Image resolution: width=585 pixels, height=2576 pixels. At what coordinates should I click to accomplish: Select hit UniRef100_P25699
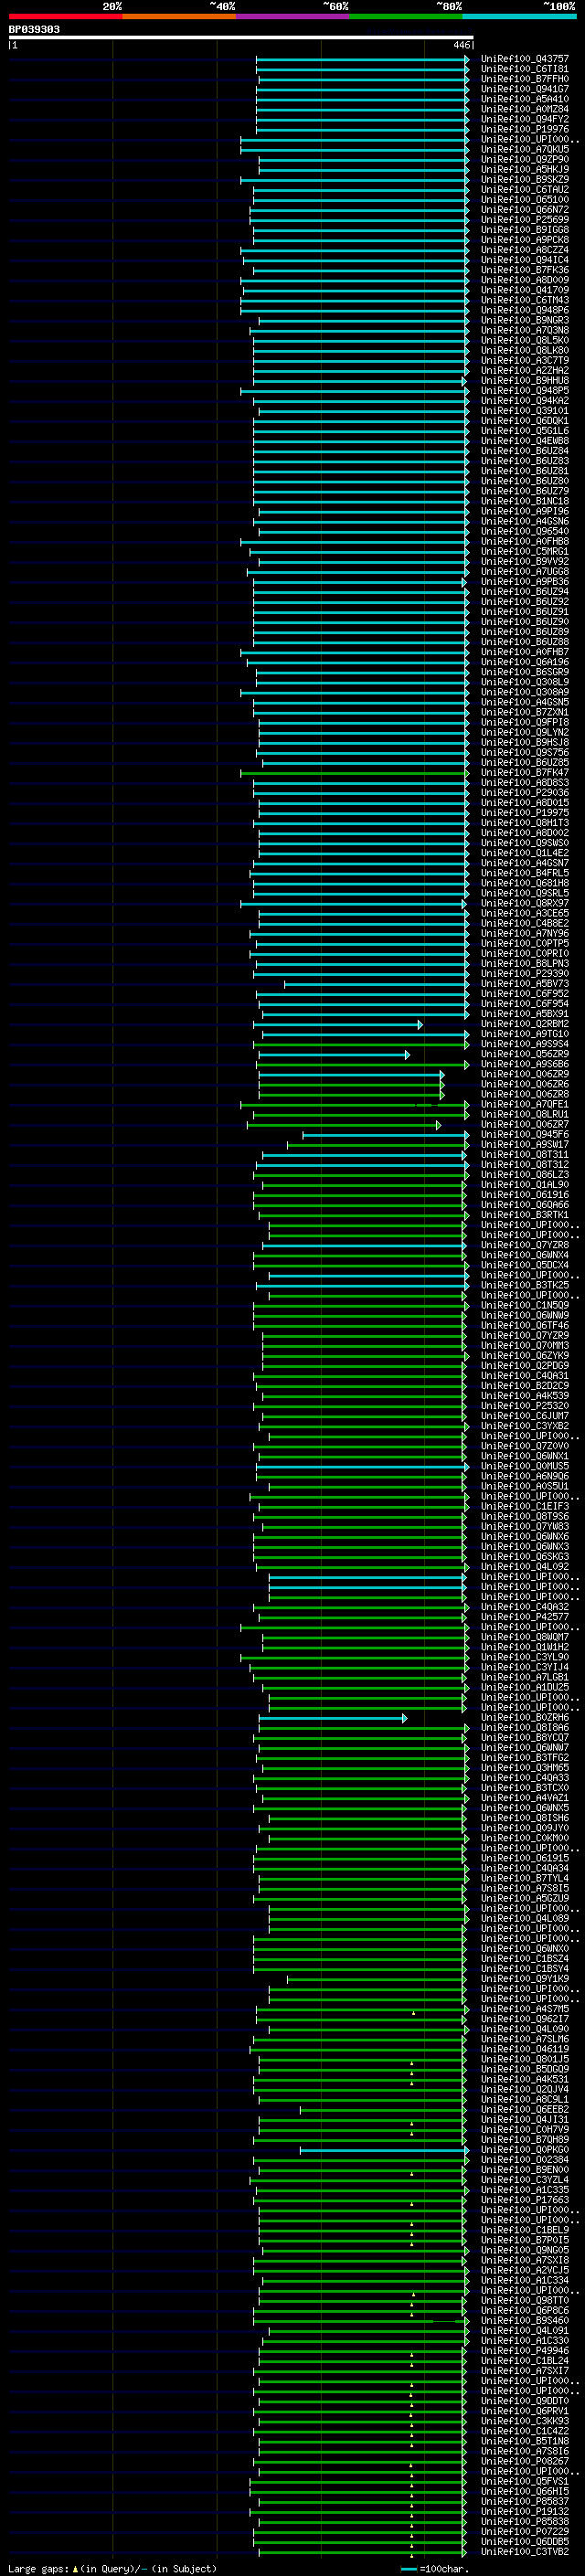(x=525, y=220)
